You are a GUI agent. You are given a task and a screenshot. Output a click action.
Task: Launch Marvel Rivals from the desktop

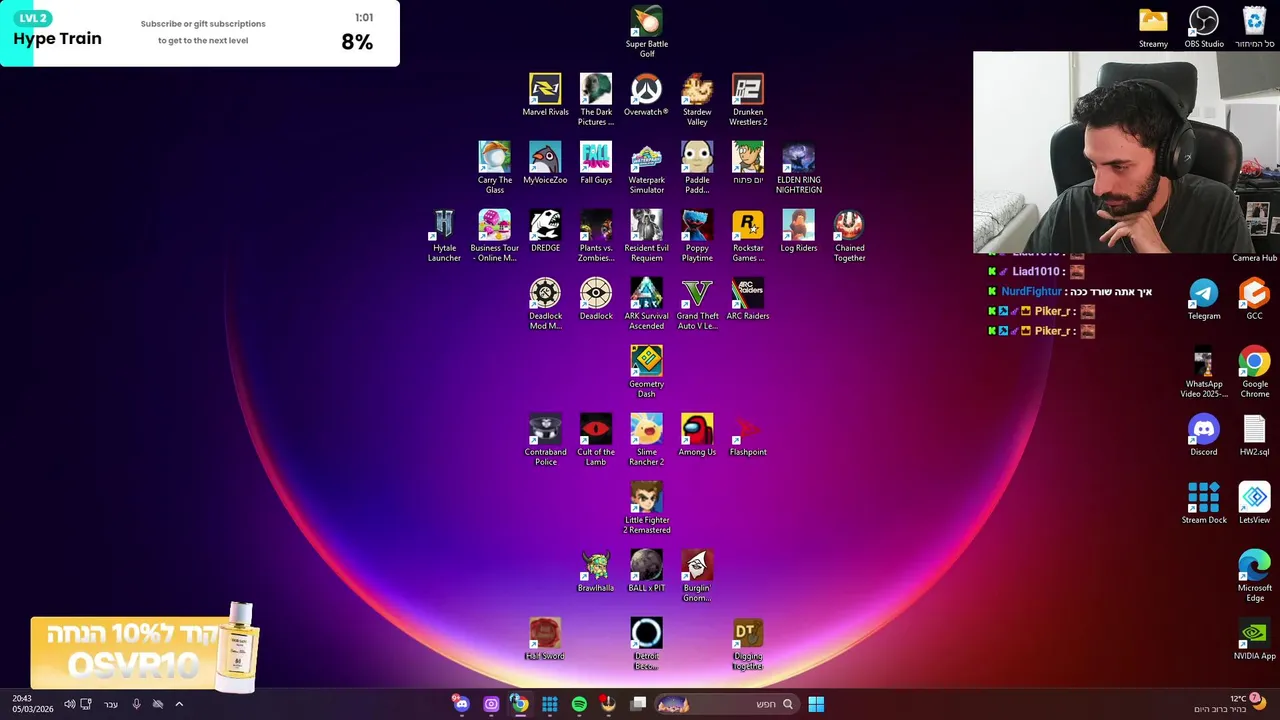click(545, 95)
